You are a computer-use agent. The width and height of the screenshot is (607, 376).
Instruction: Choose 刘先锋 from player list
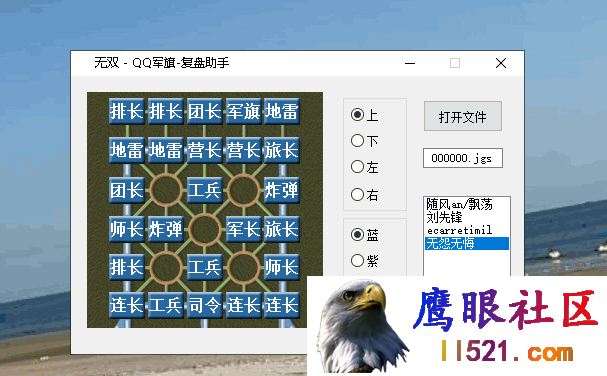[444, 217]
